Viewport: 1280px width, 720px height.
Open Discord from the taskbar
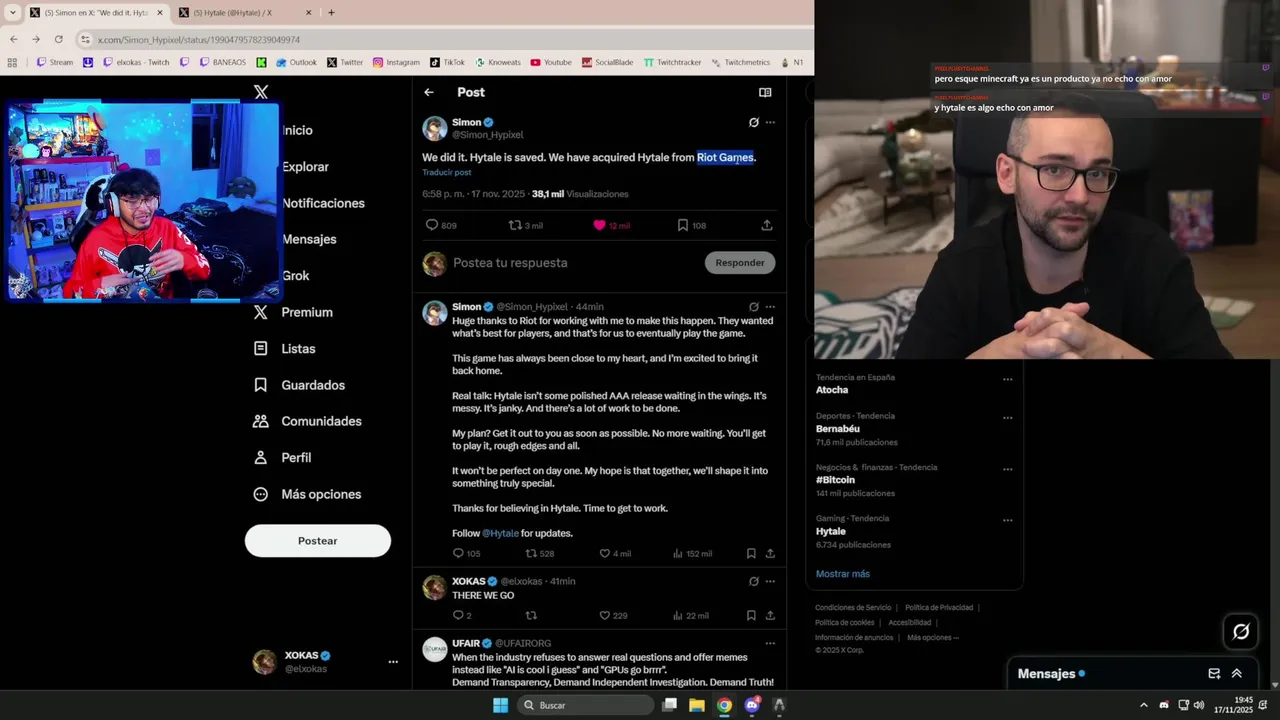[752, 705]
